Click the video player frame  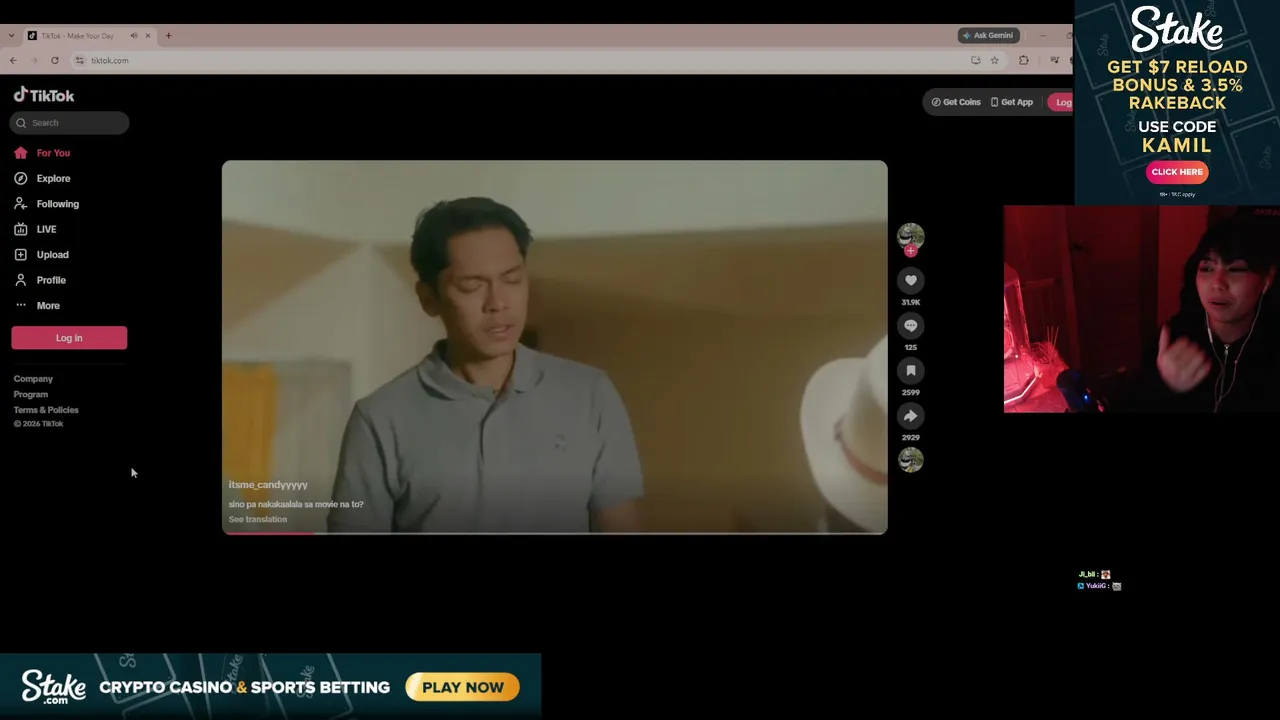[x=554, y=347]
